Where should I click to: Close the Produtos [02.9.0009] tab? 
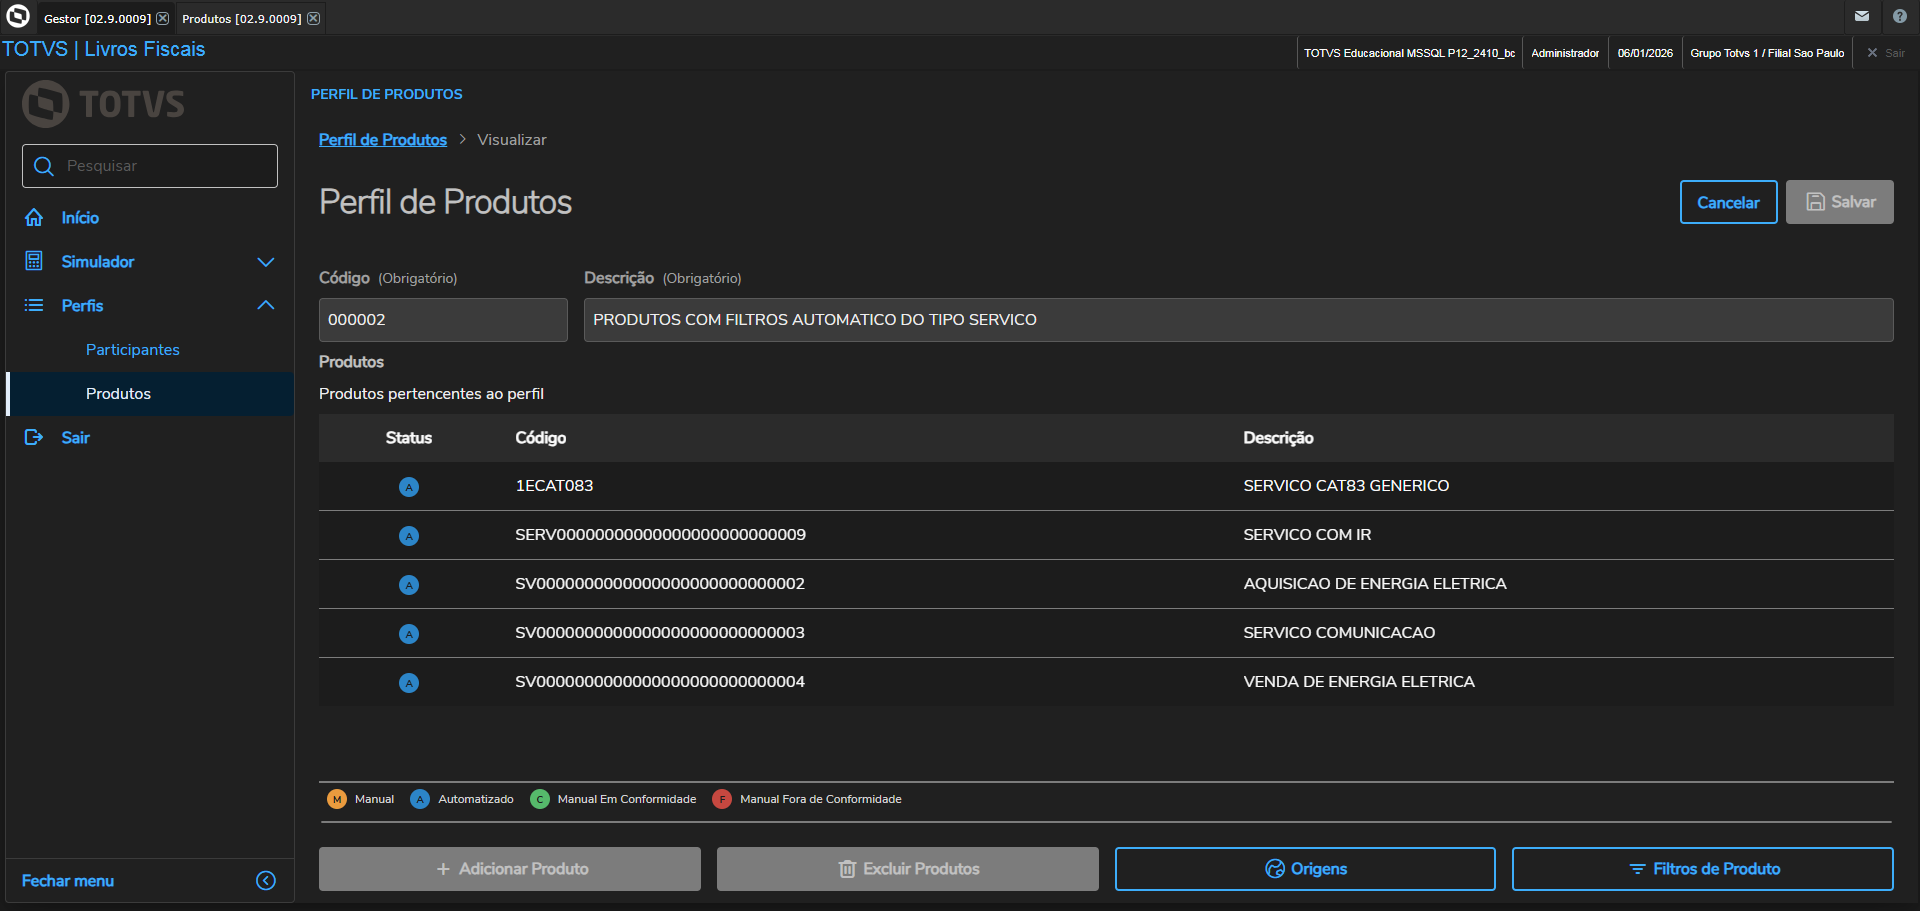pyautogui.click(x=313, y=19)
